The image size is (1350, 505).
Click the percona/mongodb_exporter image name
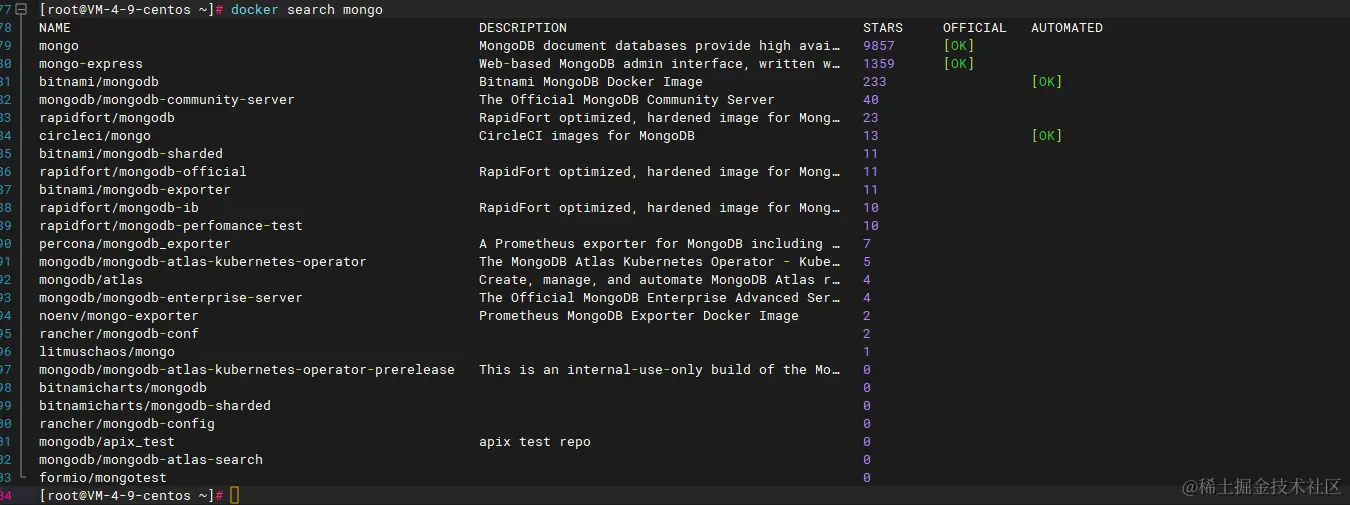[135, 243]
